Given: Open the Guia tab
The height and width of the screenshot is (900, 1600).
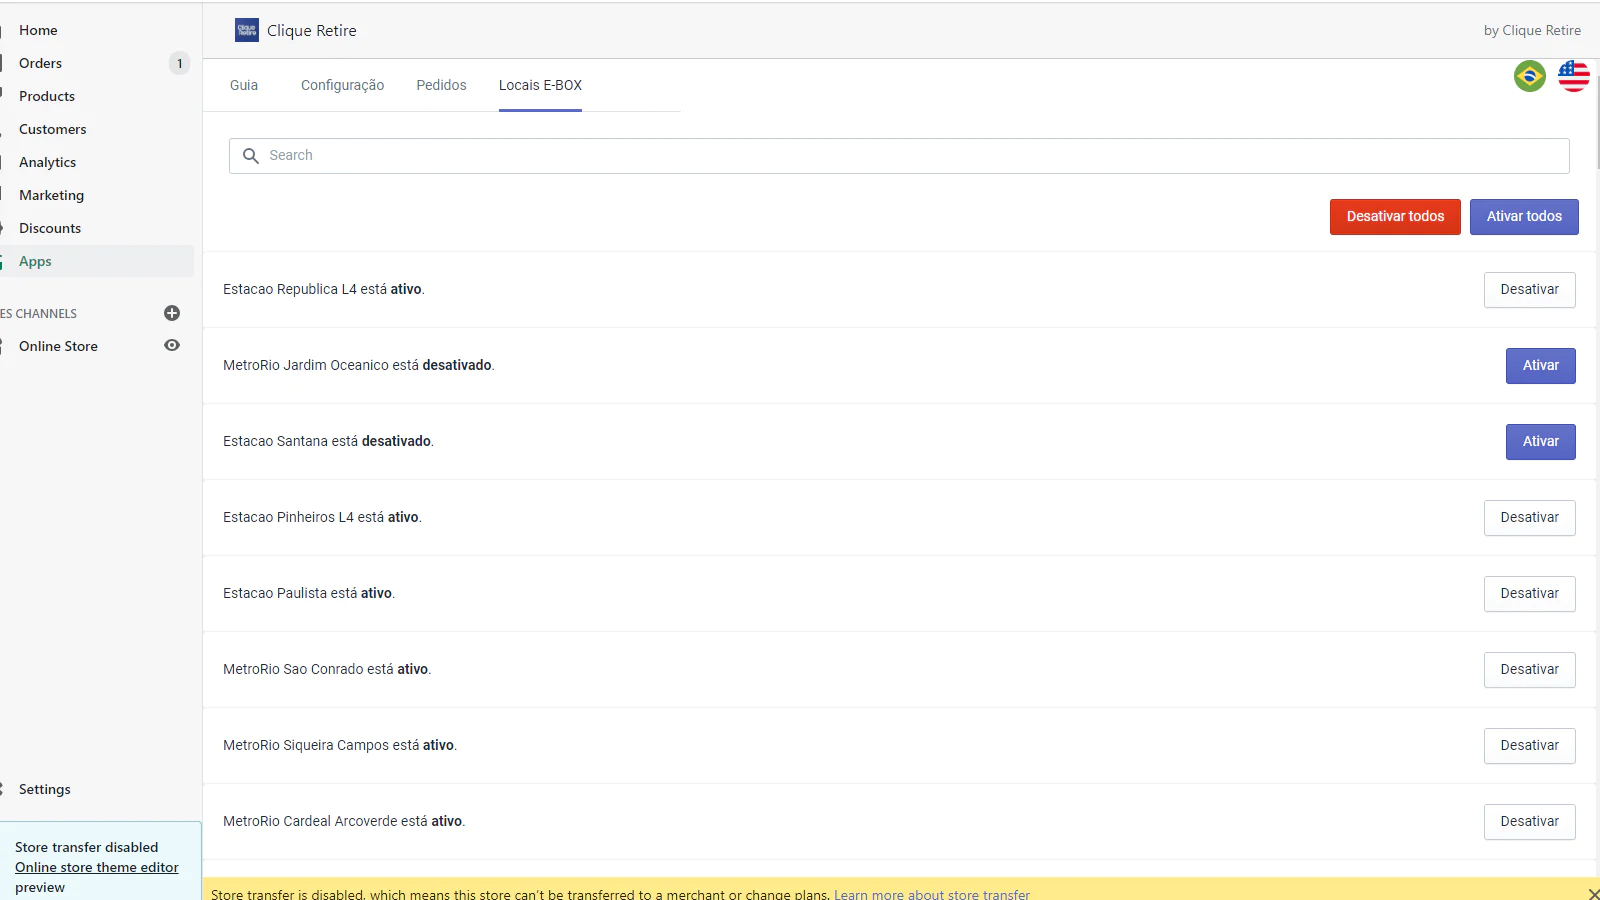Looking at the screenshot, I should coord(244,85).
